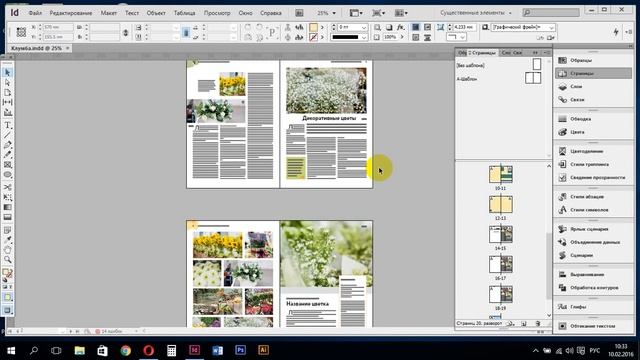Select the Scissors tool
Screen dimensions: 640x360
point(7,187)
